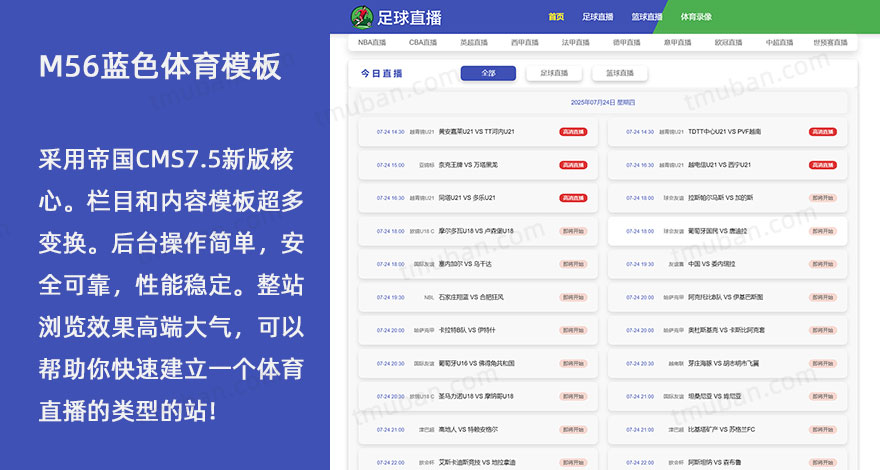Go to NBA直播 category link
The image size is (880, 470).
click(372, 42)
